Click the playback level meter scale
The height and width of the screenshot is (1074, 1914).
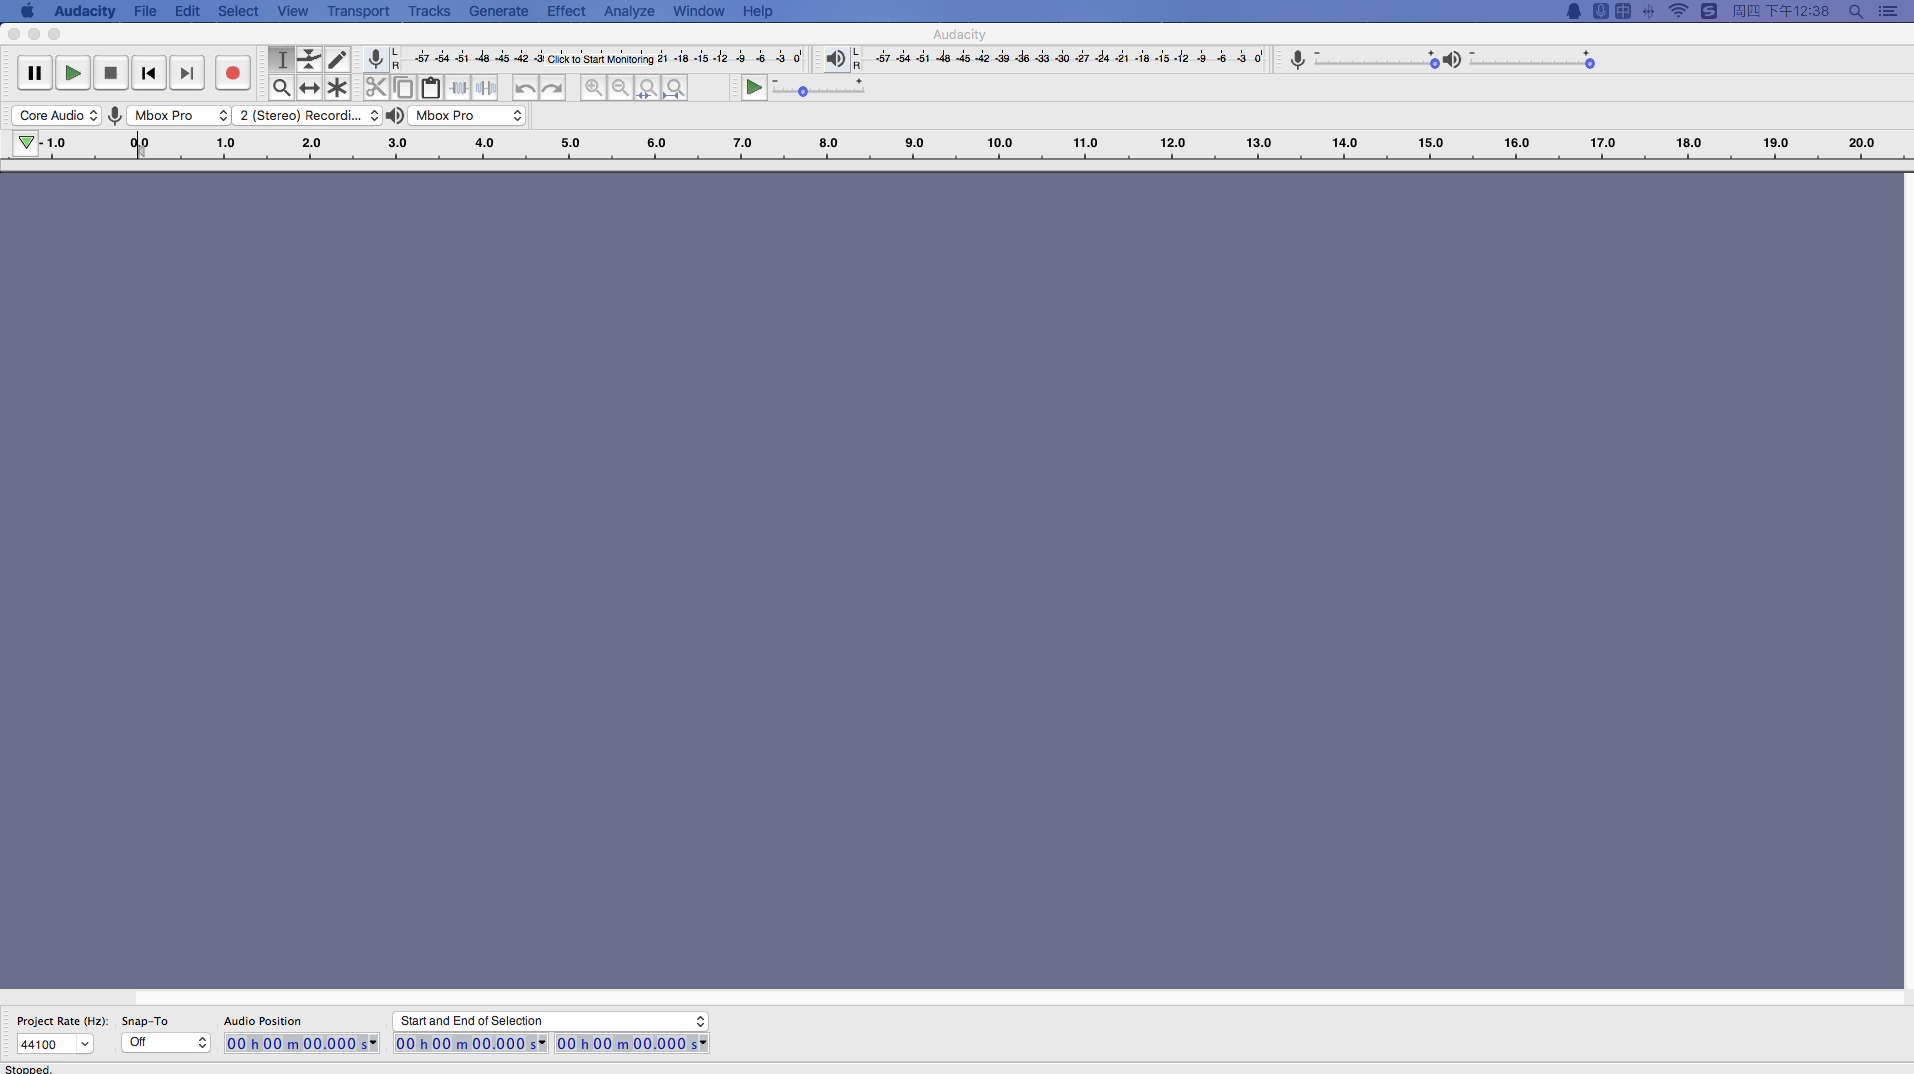[1067, 59]
